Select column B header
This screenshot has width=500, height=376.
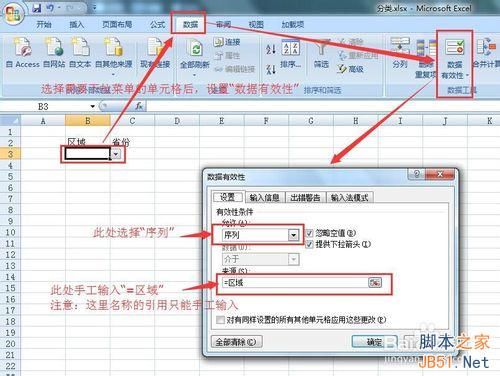pyautogui.click(x=88, y=121)
